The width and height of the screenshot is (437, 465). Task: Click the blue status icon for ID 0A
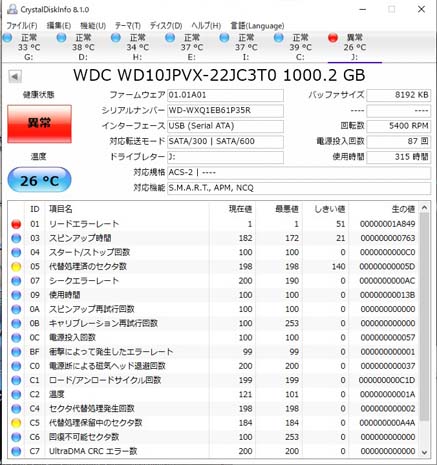click(x=16, y=309)
